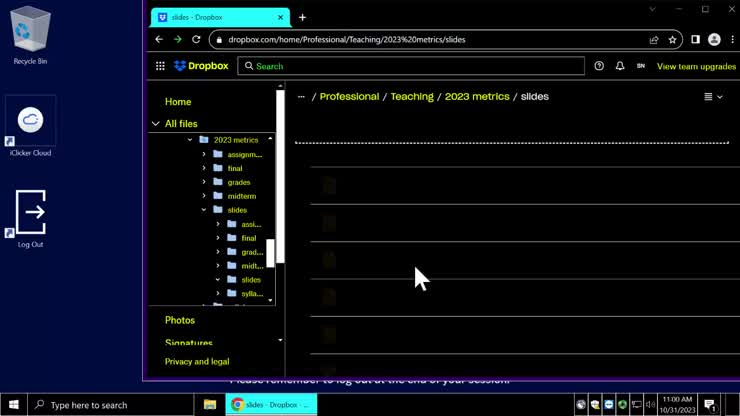Open the list view options dropdown
Viewport: 740px width, 416px height.
(x=713, y=97)
